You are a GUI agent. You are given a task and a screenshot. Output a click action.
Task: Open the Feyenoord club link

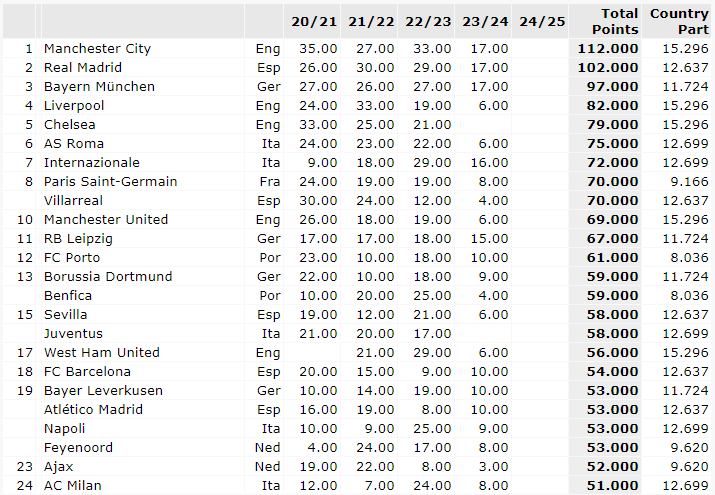coord(78,448)
